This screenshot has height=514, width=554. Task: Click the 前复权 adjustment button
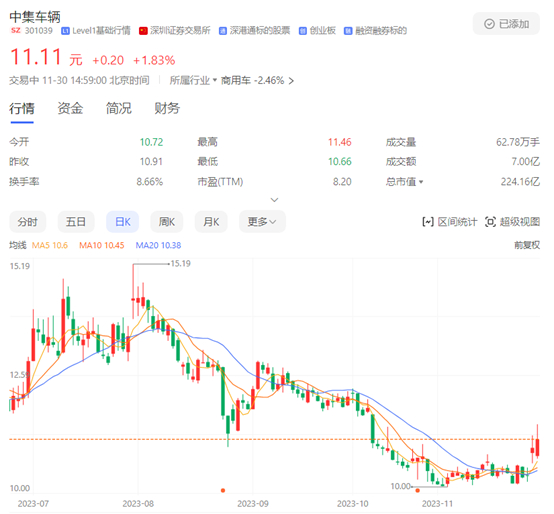tap(527, 245)
